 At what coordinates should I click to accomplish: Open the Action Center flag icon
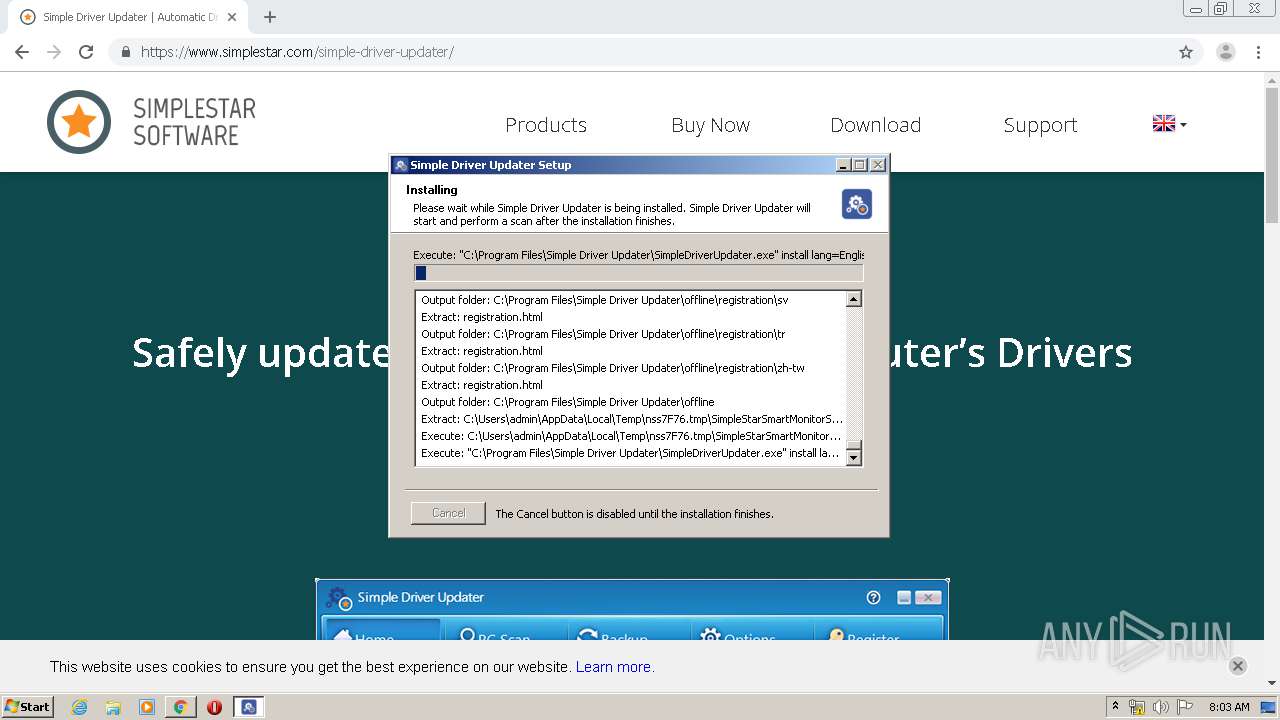pyautogui.click(x=1184, y=707)
